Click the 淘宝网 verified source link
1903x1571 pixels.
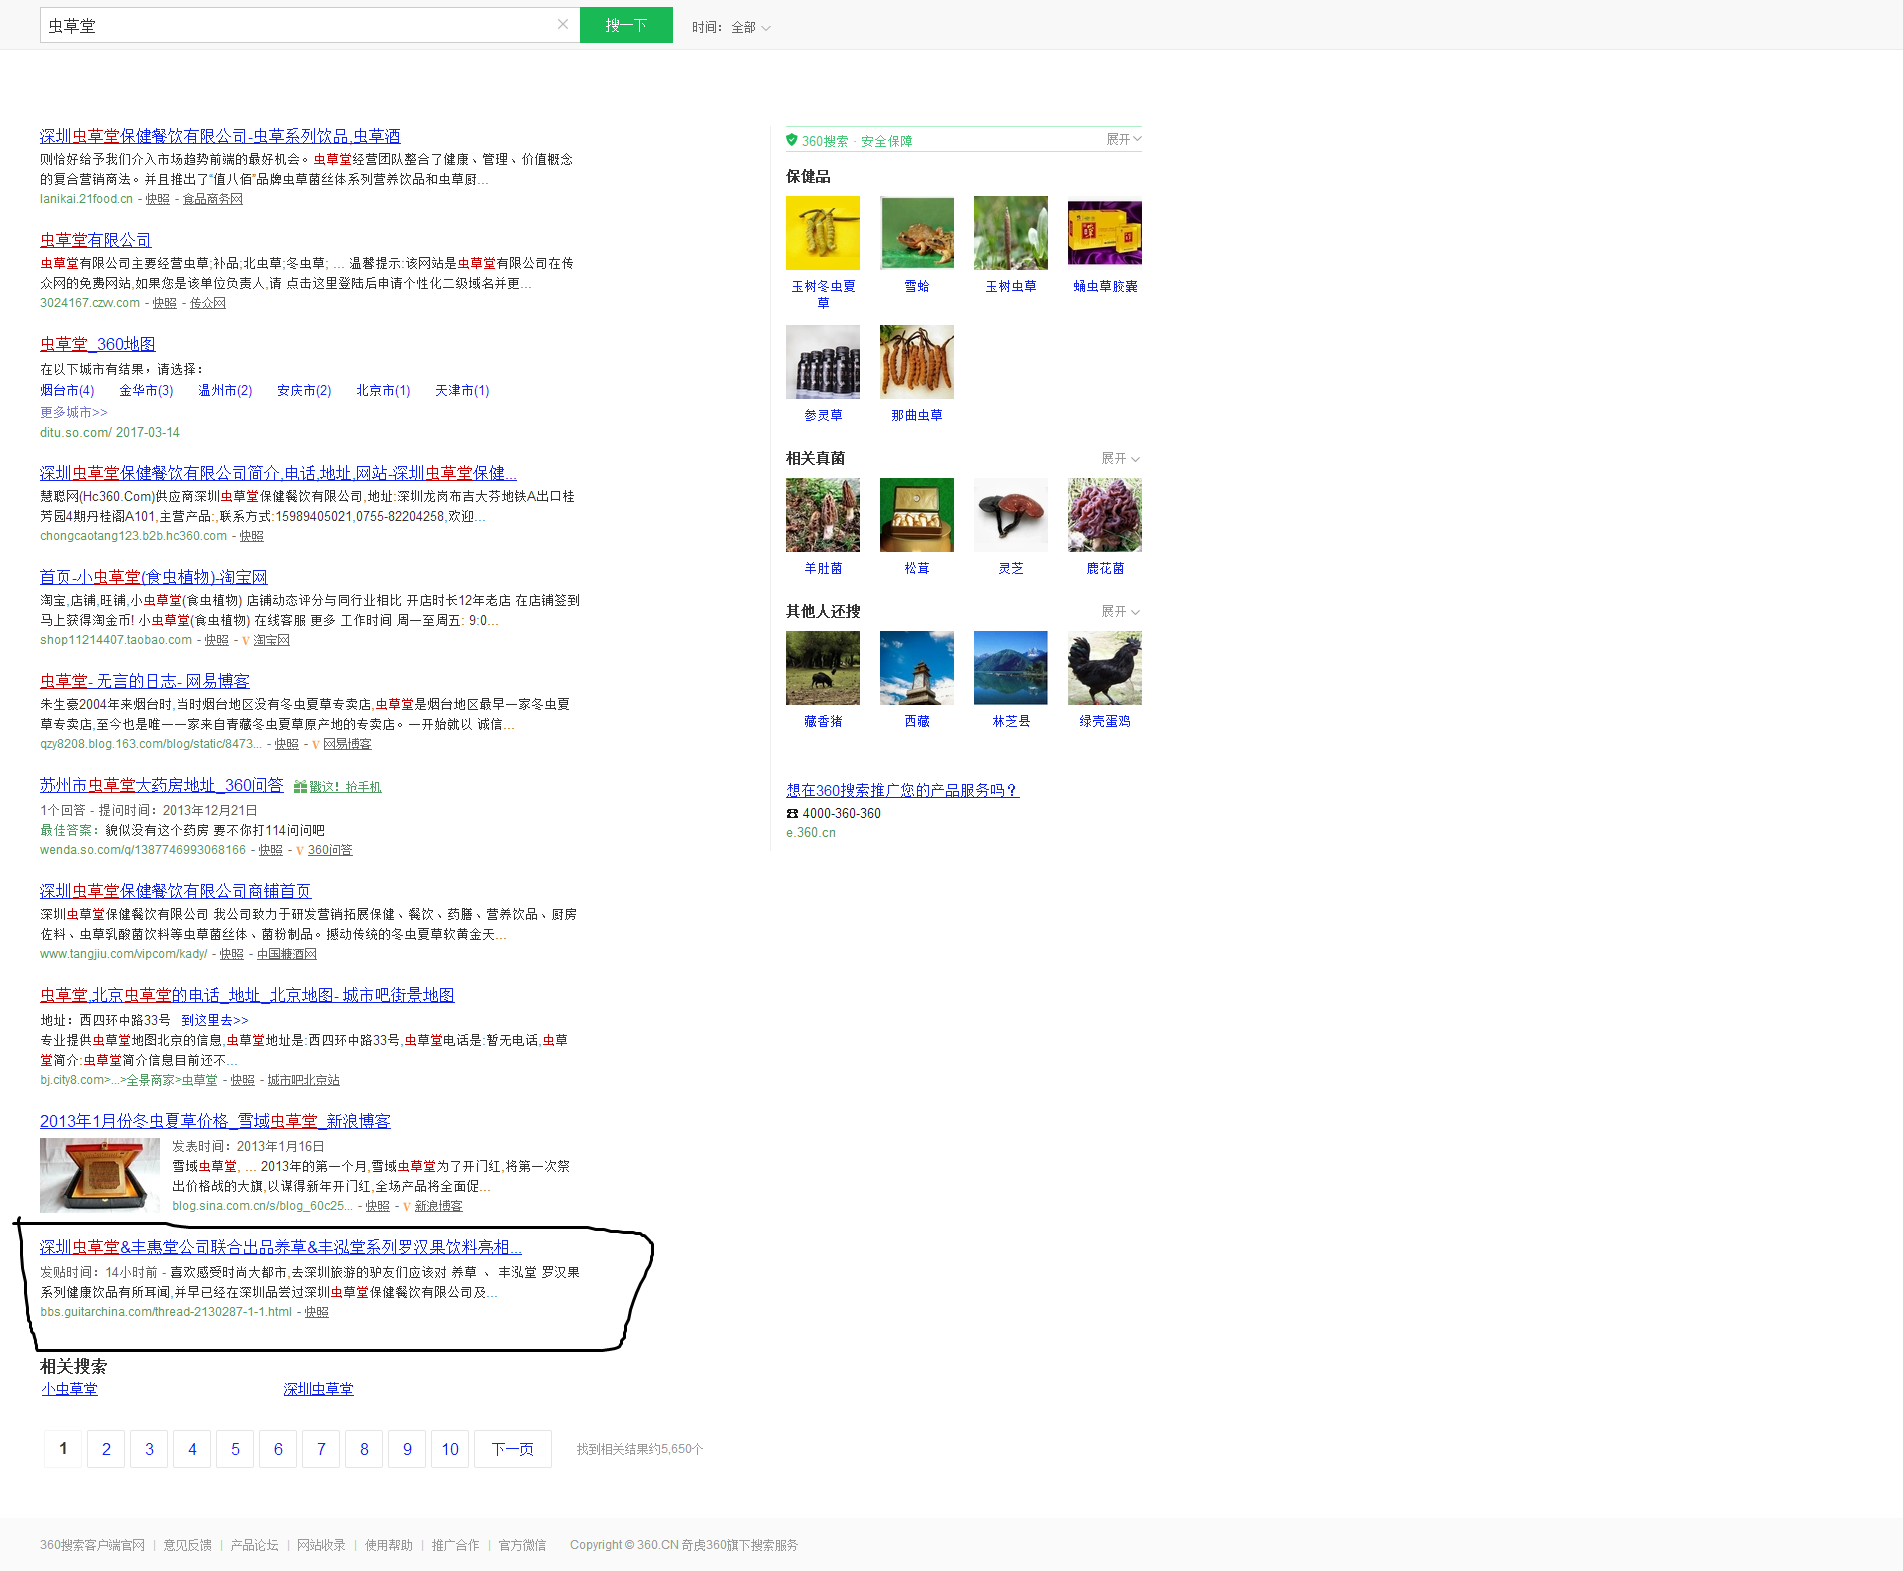[271, 640]
